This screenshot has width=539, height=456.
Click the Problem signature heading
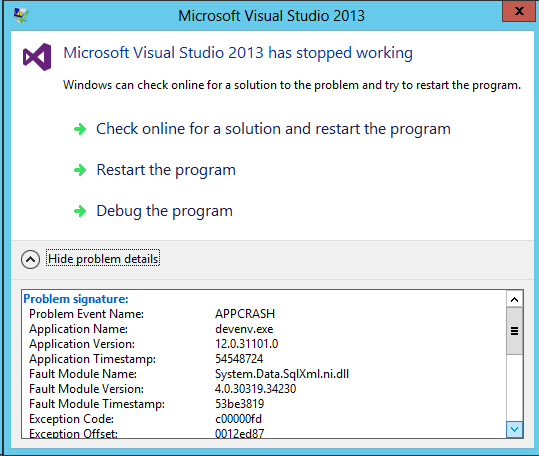pyautogui.click(x=76, y=299)
